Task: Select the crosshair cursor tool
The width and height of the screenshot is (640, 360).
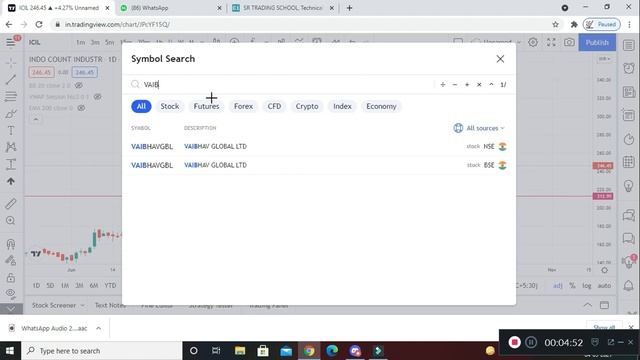Action: click(x=11, y=62)
